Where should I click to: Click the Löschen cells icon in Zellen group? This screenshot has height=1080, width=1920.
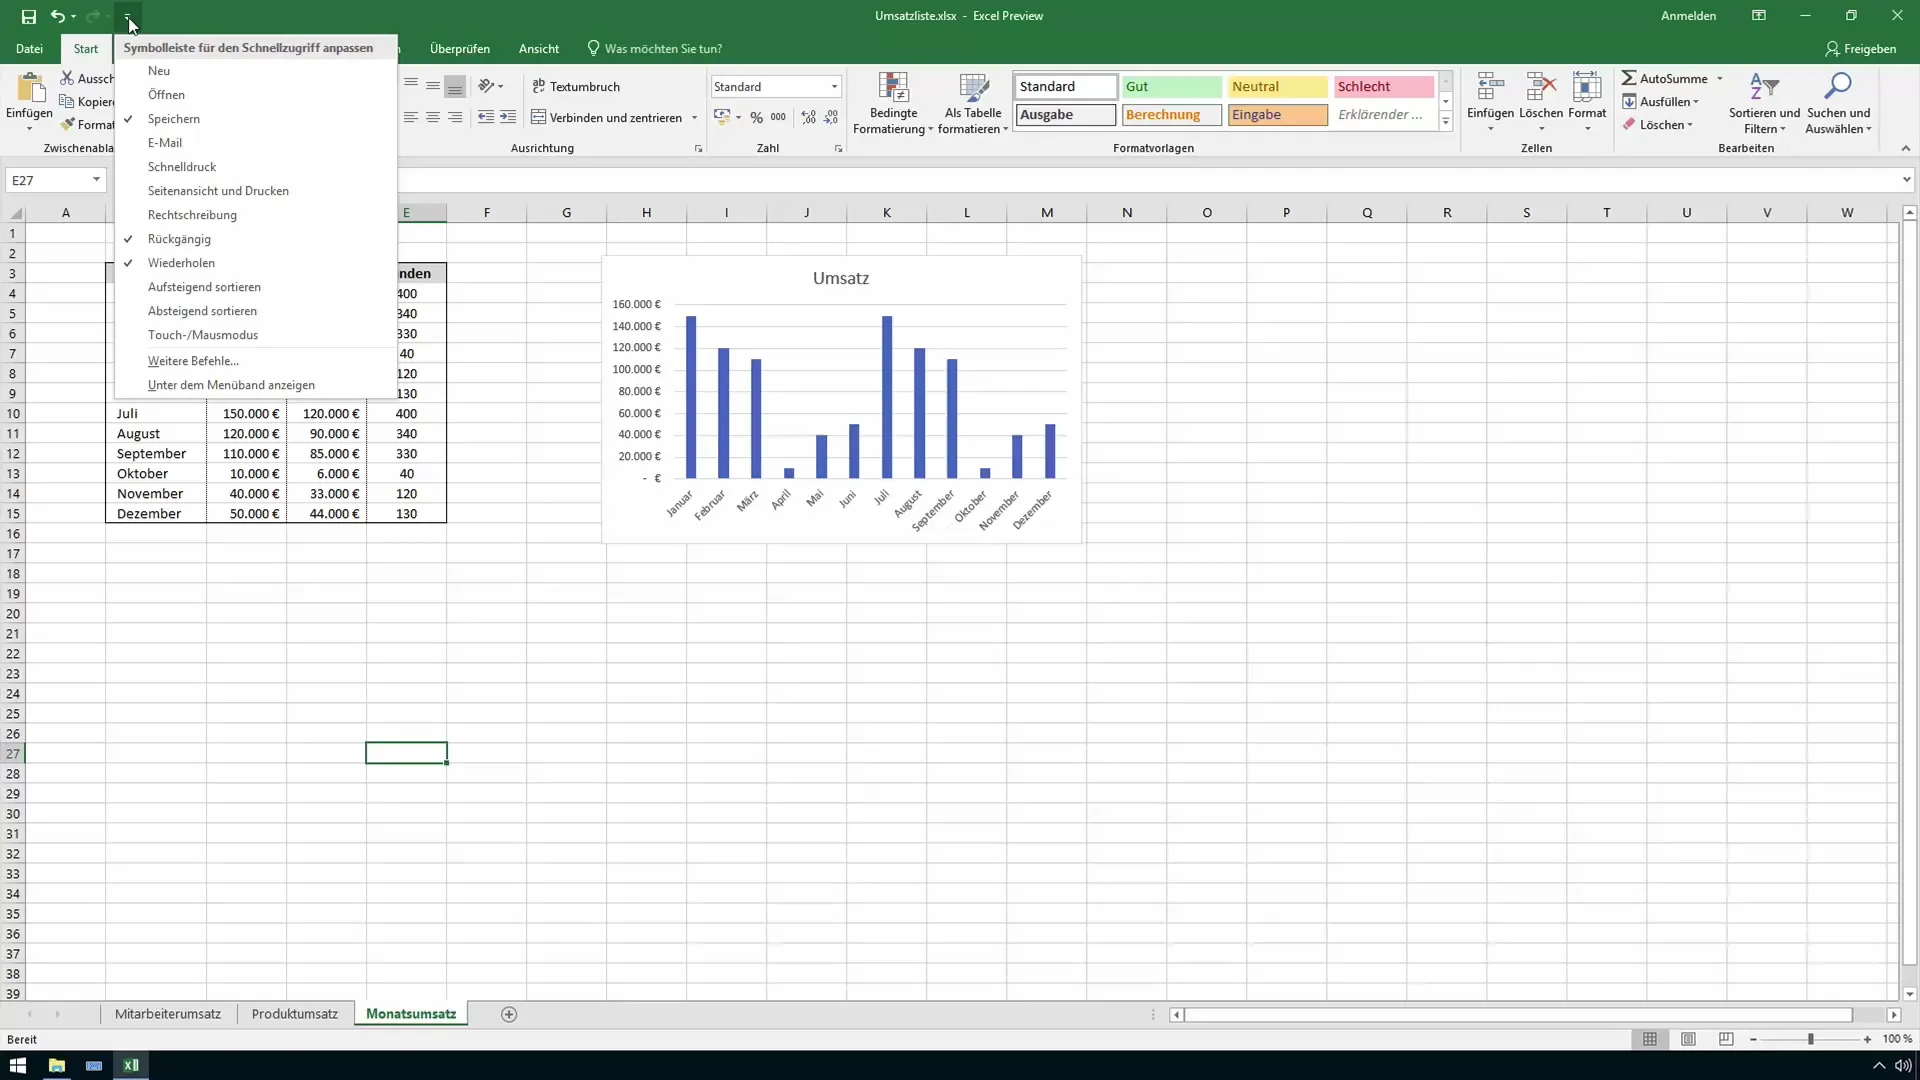pyautogui.click(x=1541, y=88)
